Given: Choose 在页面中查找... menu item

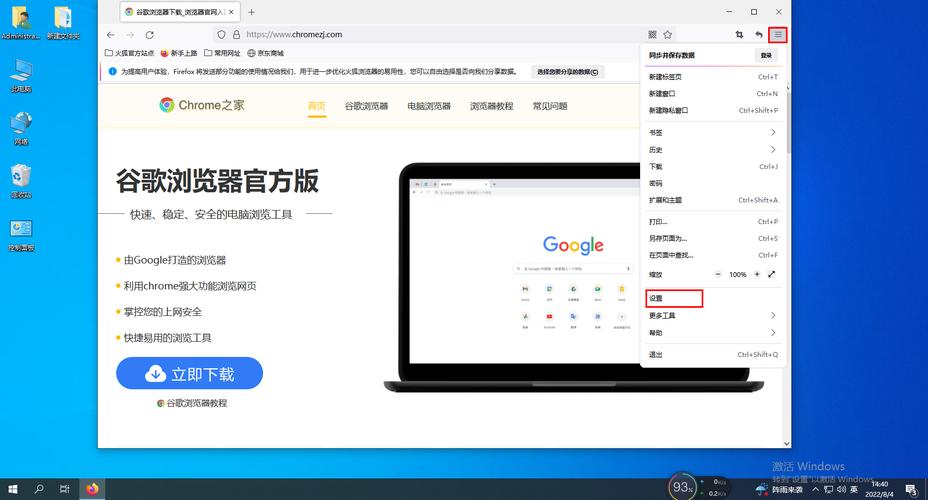Looking at the screenshot, I should [713, 255].
